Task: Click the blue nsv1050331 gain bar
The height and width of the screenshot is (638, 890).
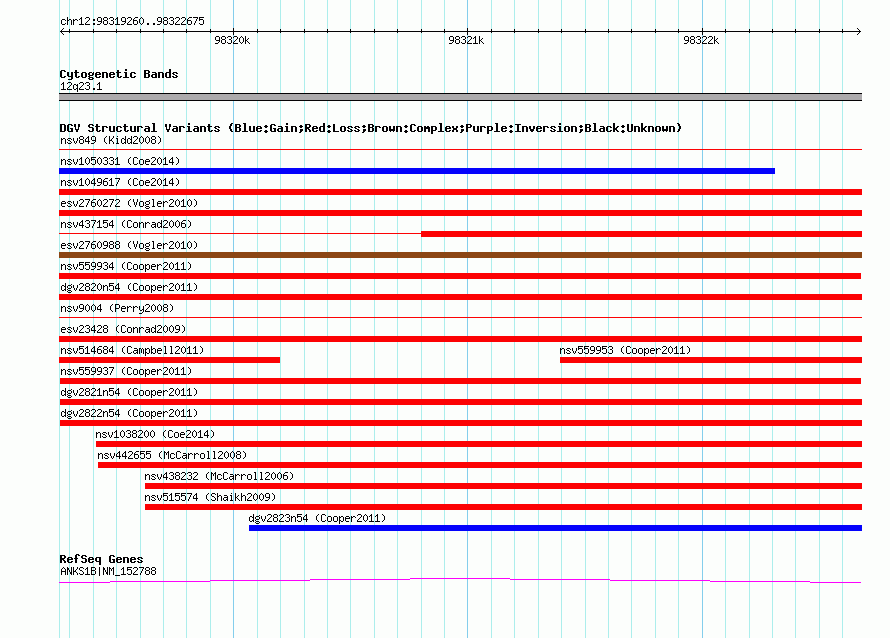Action: click(x=417, y=171)
